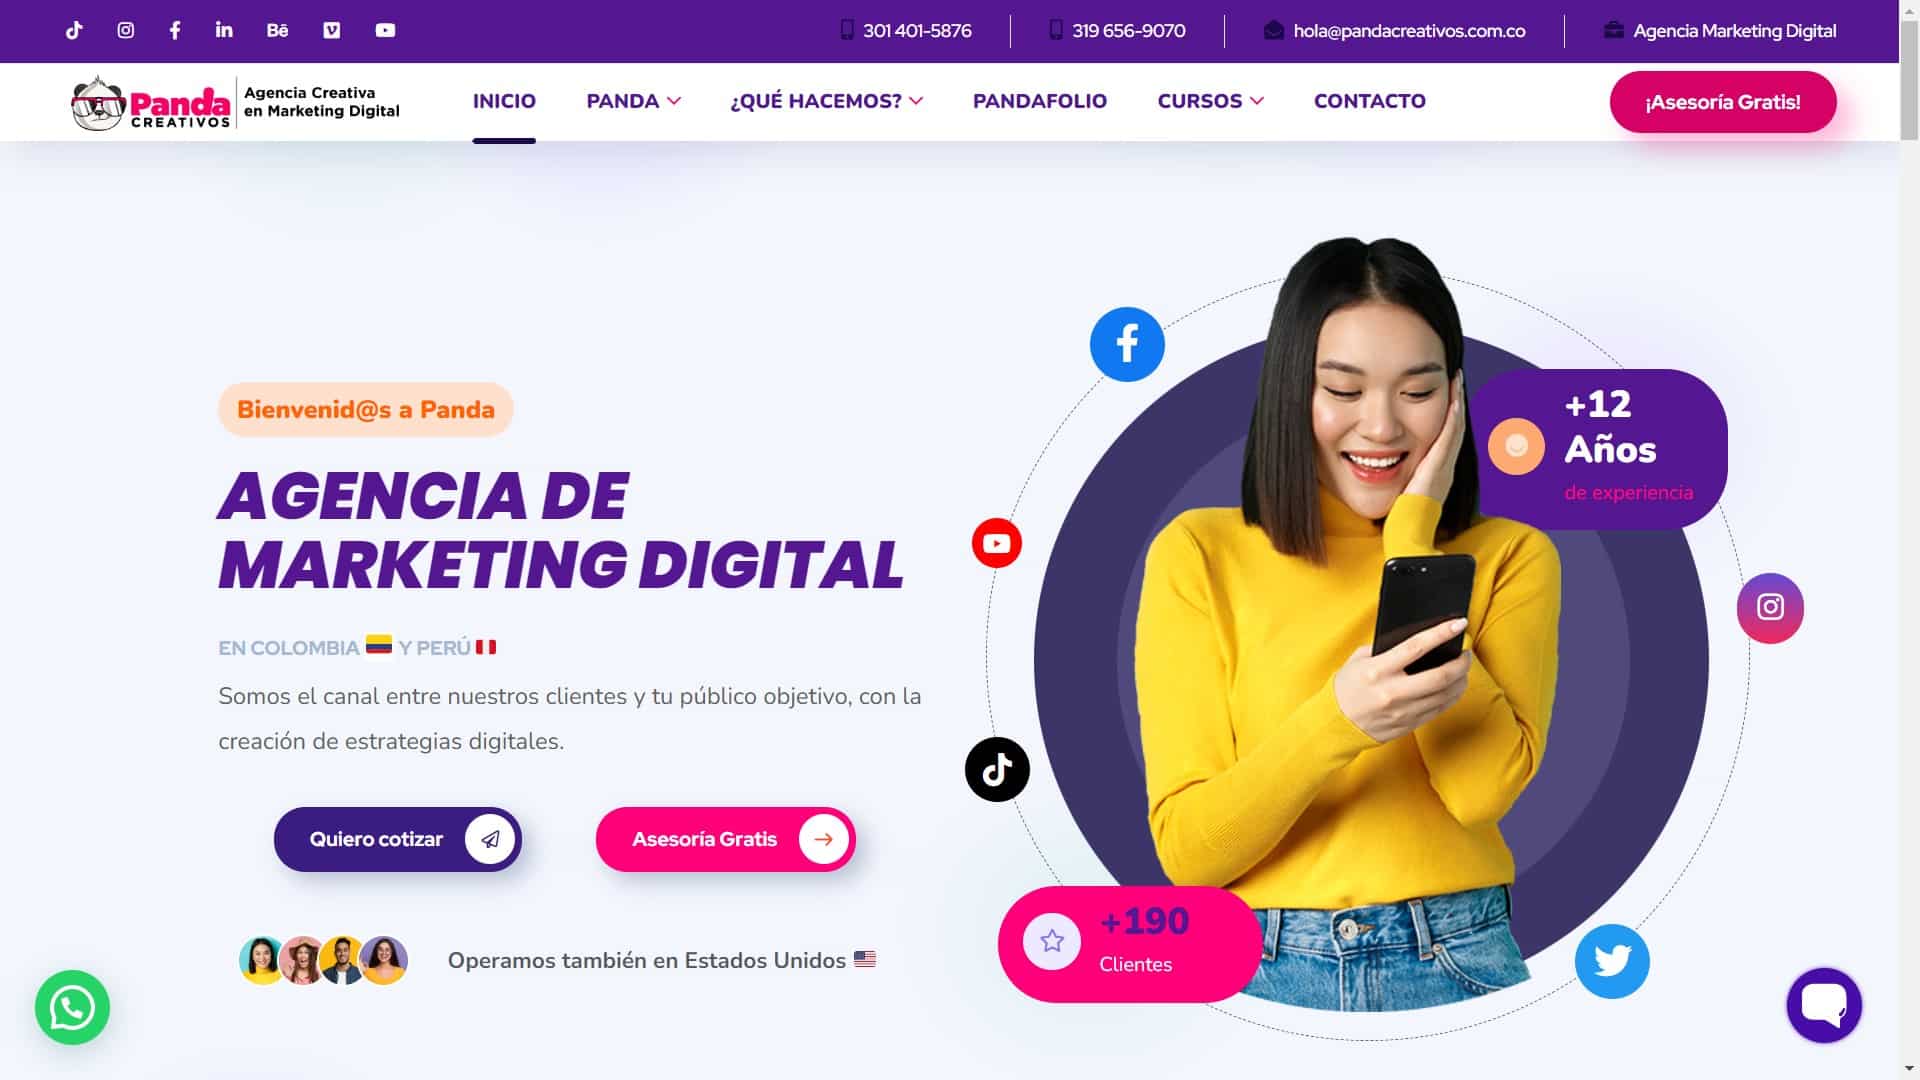
Task: Click the pink ¡Asesoría Gratis! header button
Action: [x=1723, y=102]
